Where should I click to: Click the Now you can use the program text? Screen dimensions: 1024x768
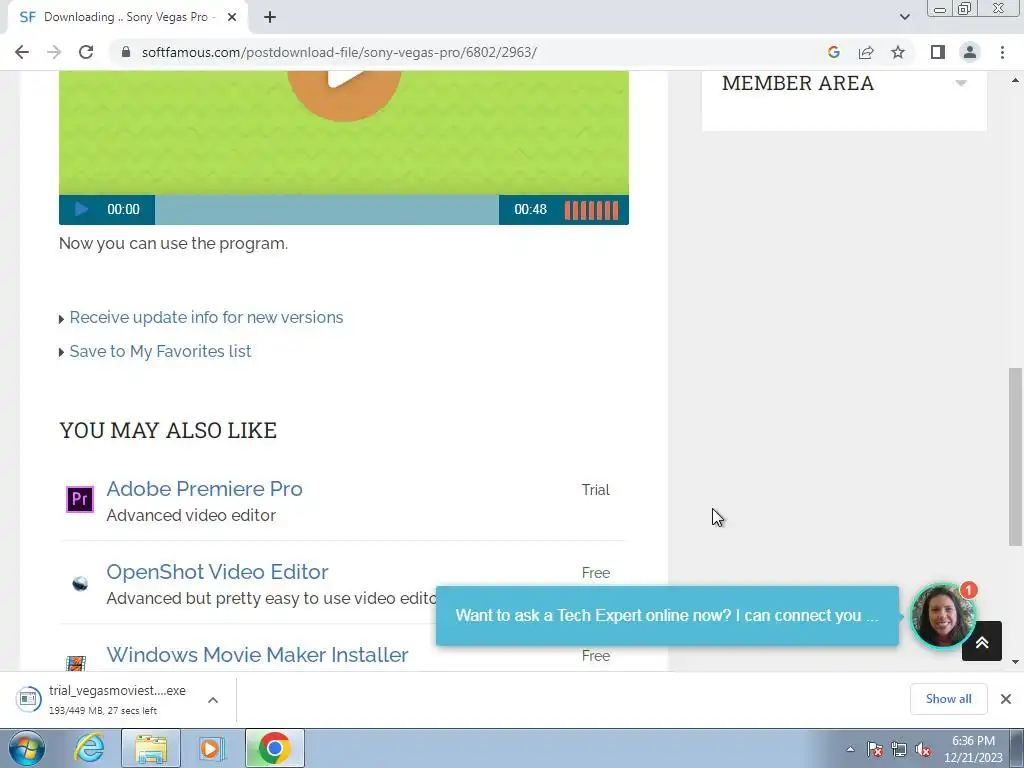click(x=173, y=244)
